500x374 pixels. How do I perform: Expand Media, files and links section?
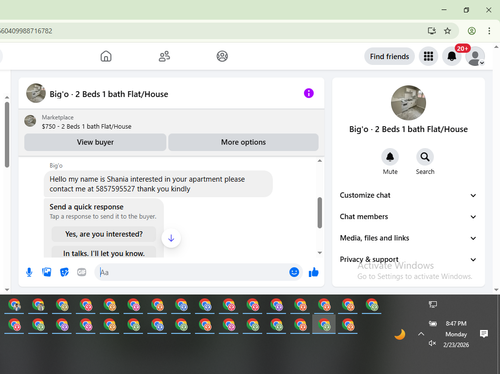coord(408,238)
